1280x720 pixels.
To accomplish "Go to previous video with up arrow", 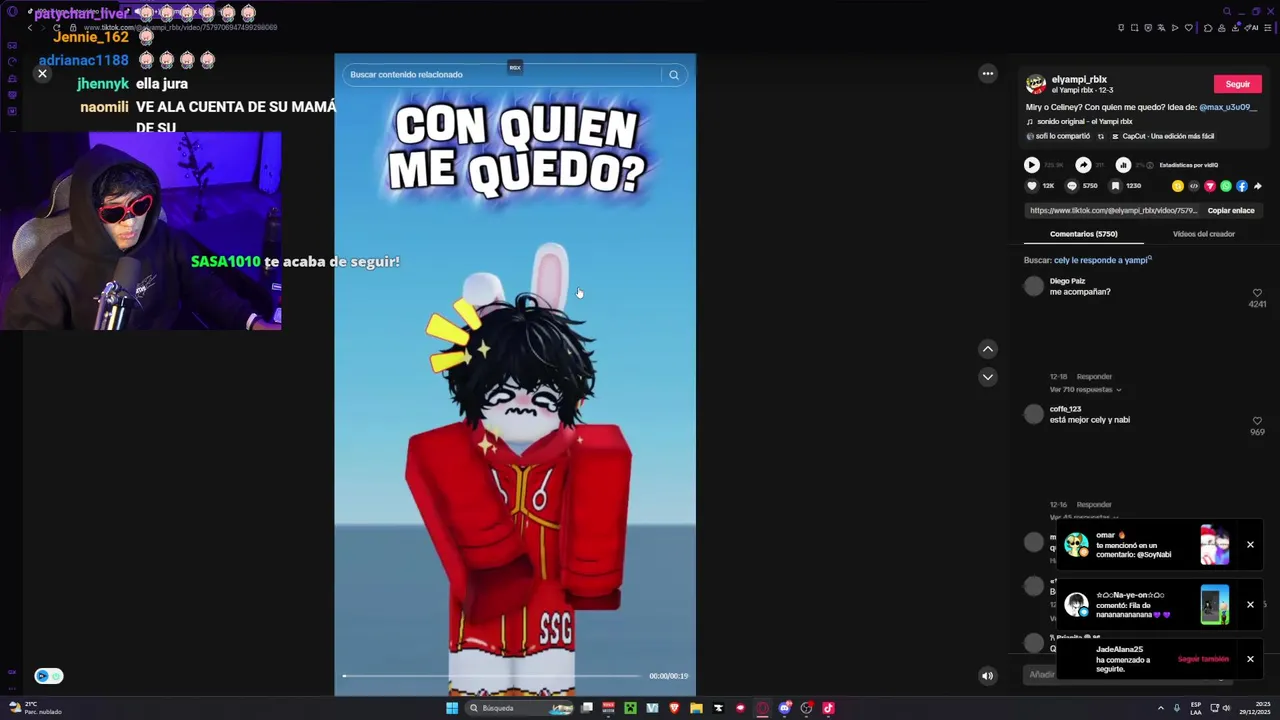I will (988, 349).
